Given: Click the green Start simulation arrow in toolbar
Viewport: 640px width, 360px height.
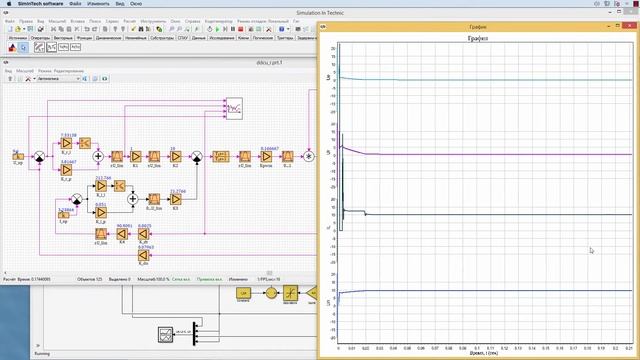Looking at the screenshot, I should pyautogui.click(x=218, y=29).
